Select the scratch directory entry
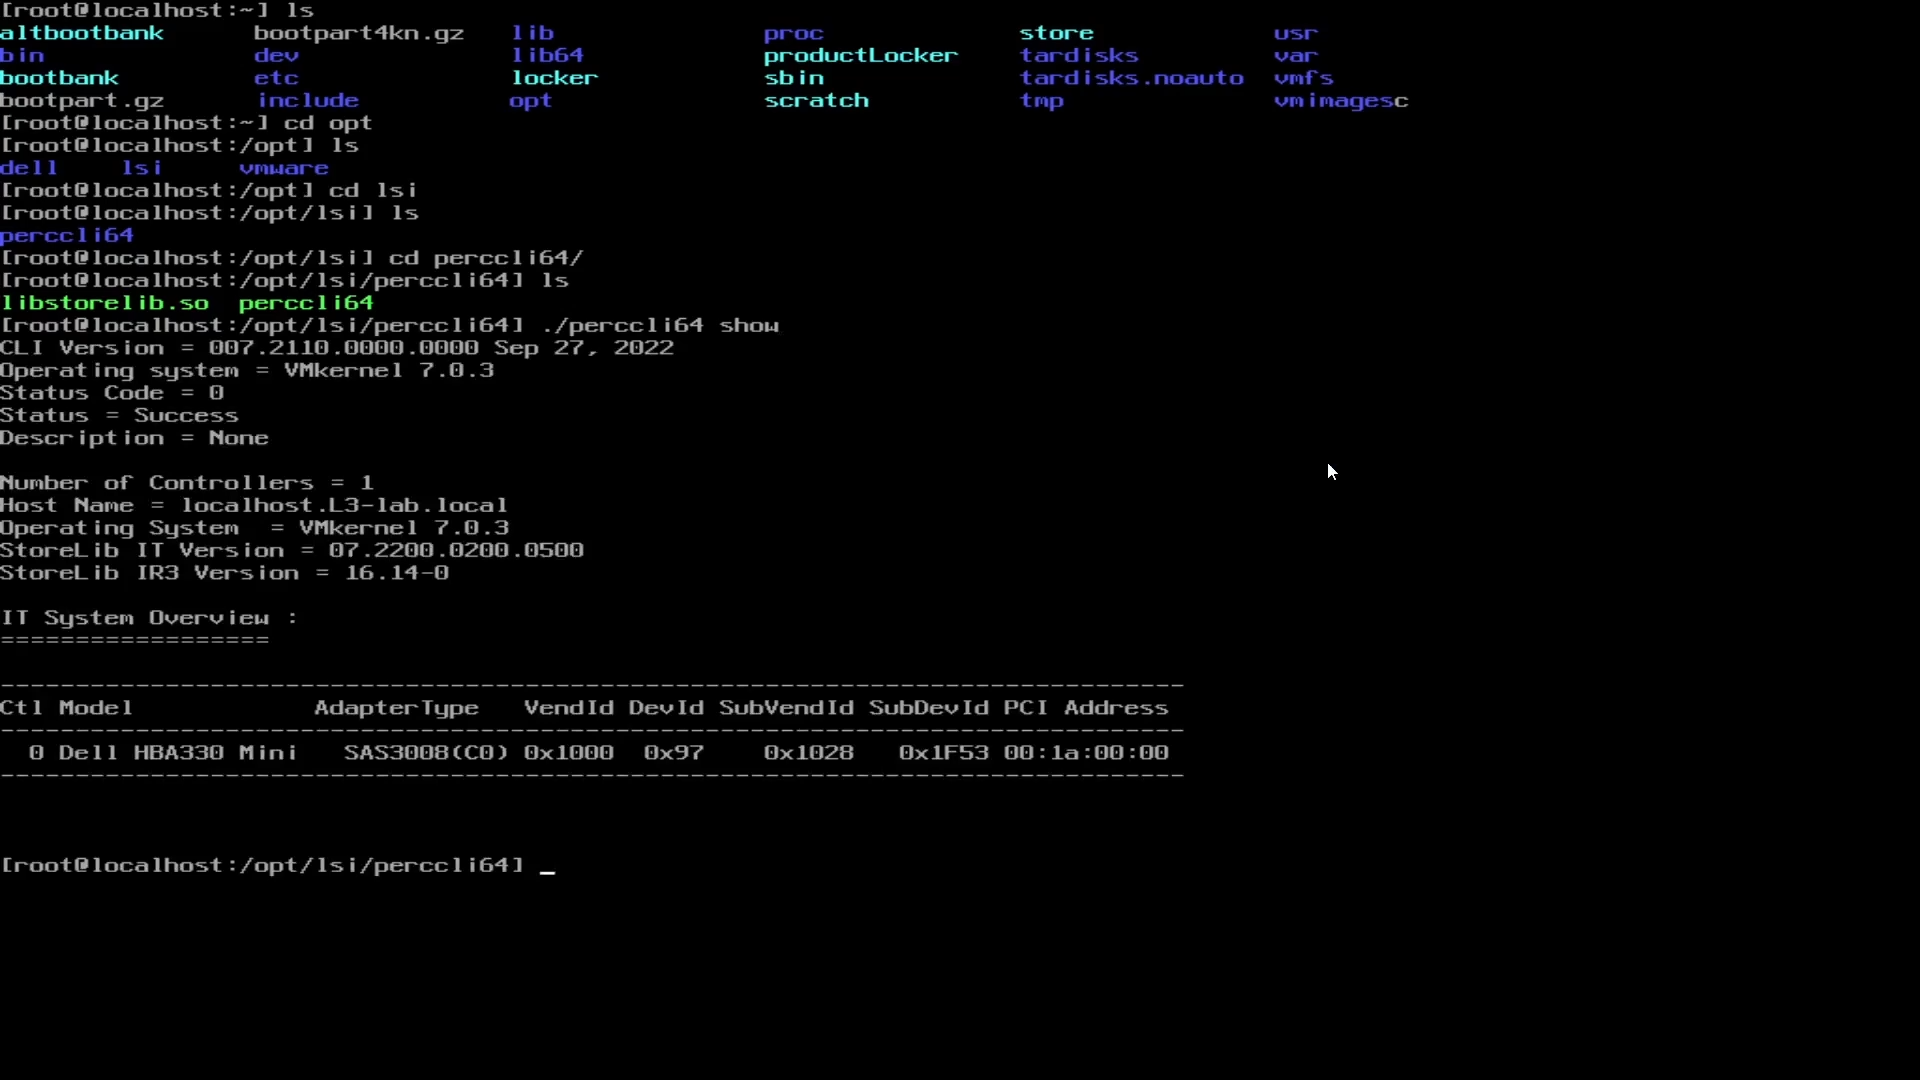Screen dimensions: 1920x1080 (x=817, y=100)
